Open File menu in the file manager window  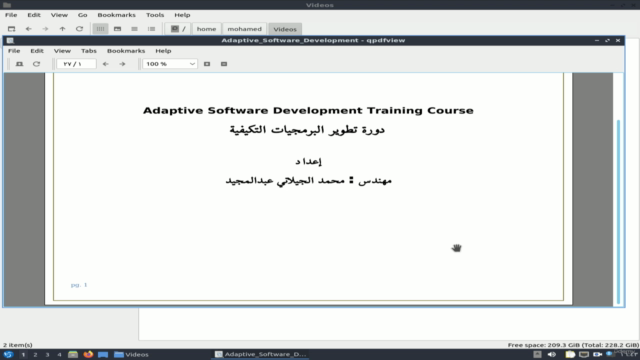point(11,15)
